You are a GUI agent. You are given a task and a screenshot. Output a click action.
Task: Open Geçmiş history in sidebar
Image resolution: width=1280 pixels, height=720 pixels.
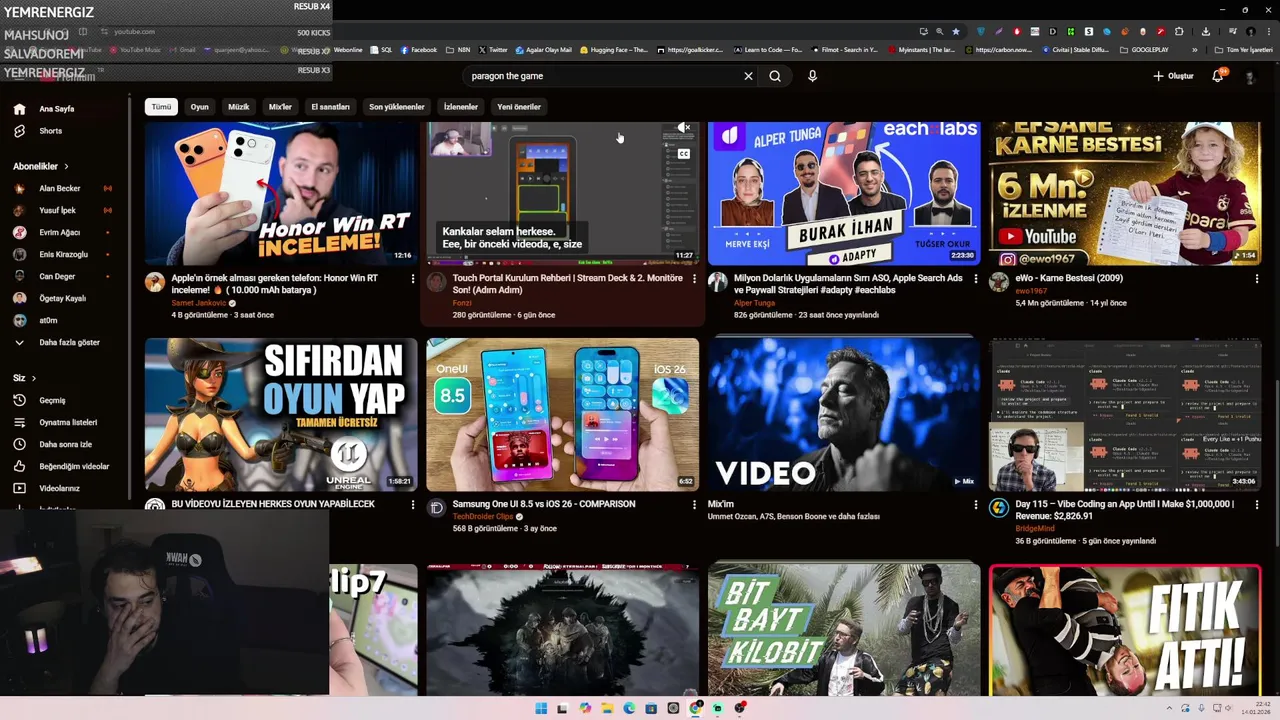point(66,400)
